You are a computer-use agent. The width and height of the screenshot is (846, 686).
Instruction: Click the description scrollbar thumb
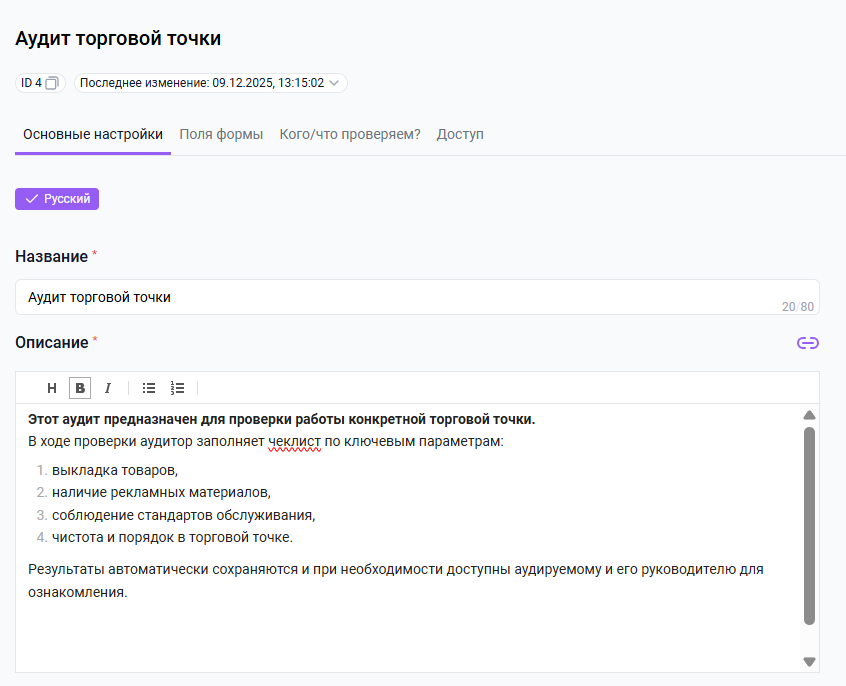[x=809, y=525]
